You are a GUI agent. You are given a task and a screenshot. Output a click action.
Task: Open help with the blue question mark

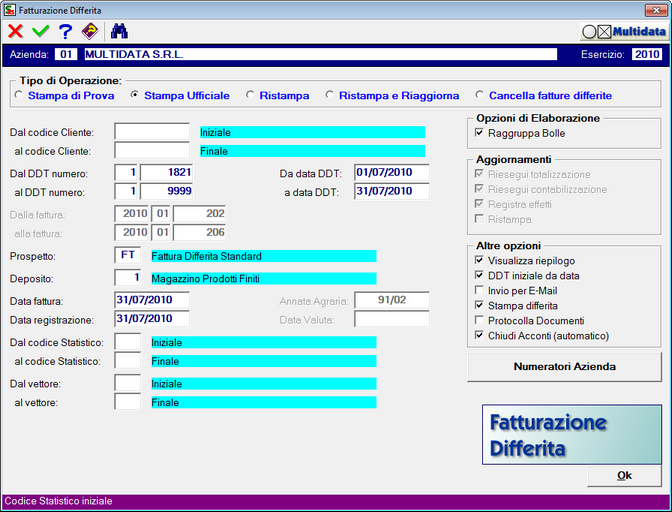(x=66, y=31)
